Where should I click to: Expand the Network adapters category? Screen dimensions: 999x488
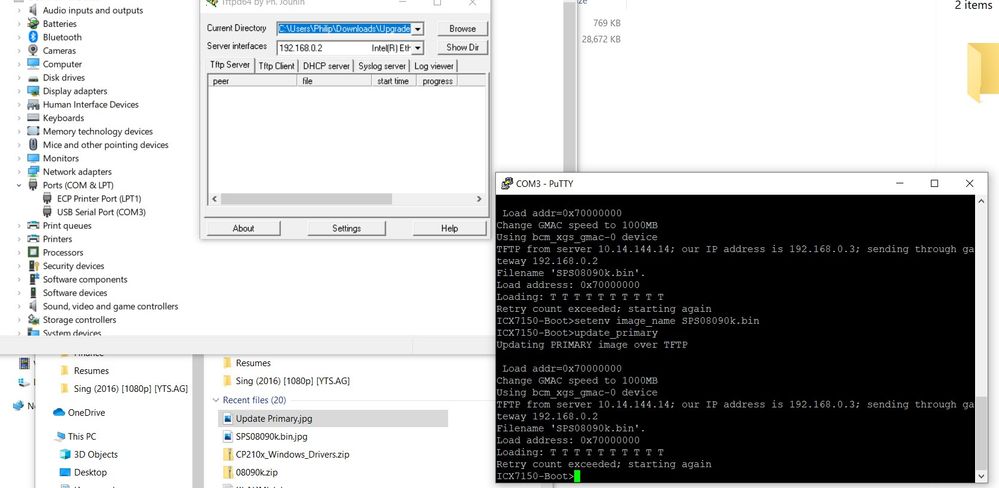point(19,172)
